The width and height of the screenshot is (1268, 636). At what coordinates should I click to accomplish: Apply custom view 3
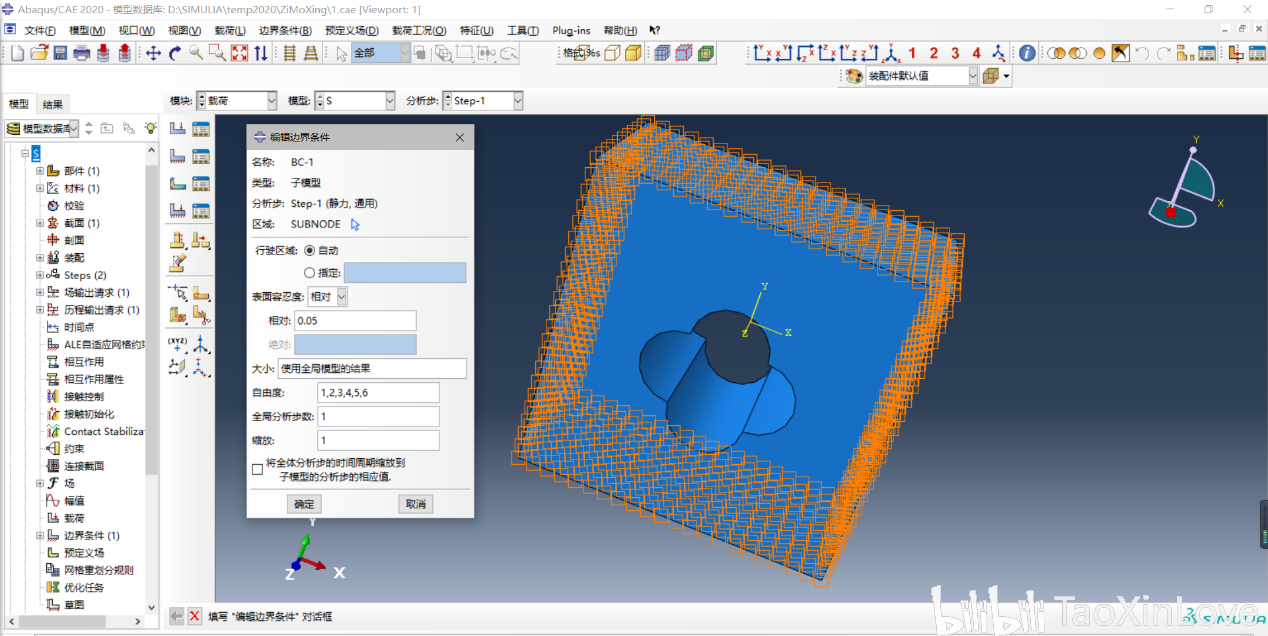click(x=955, y=53)
